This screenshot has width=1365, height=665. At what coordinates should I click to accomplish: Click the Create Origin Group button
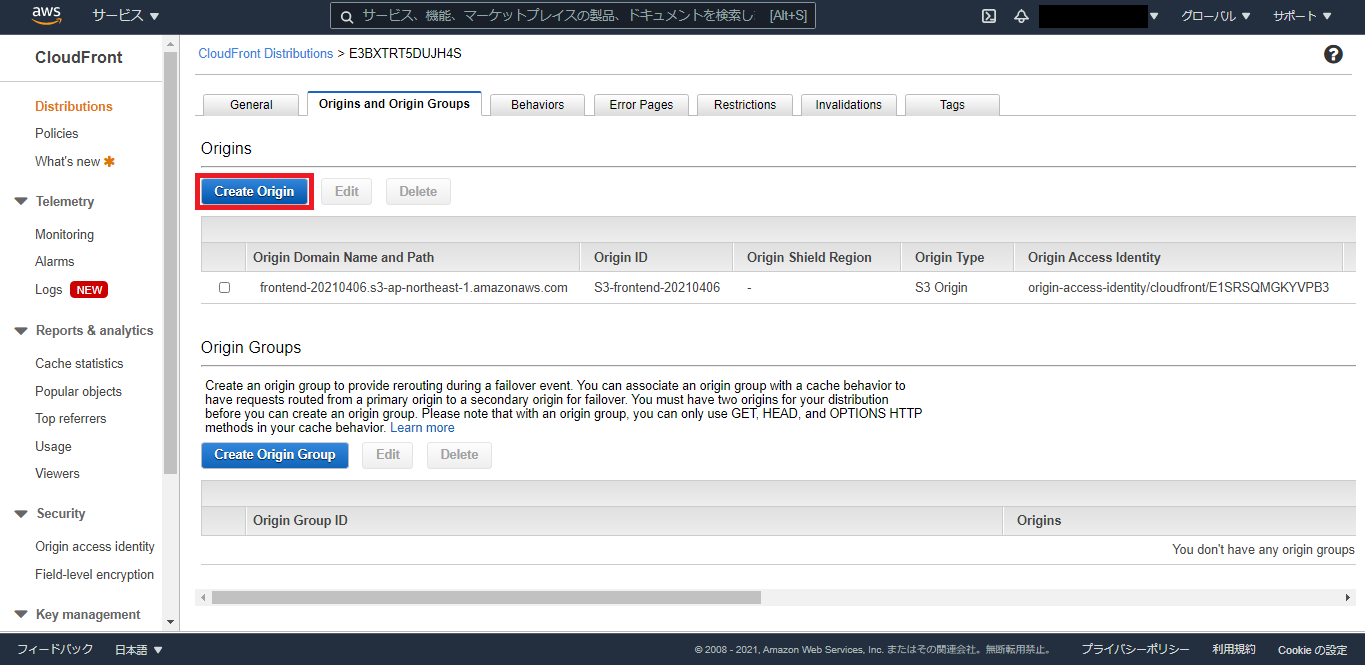pos(275,455)
